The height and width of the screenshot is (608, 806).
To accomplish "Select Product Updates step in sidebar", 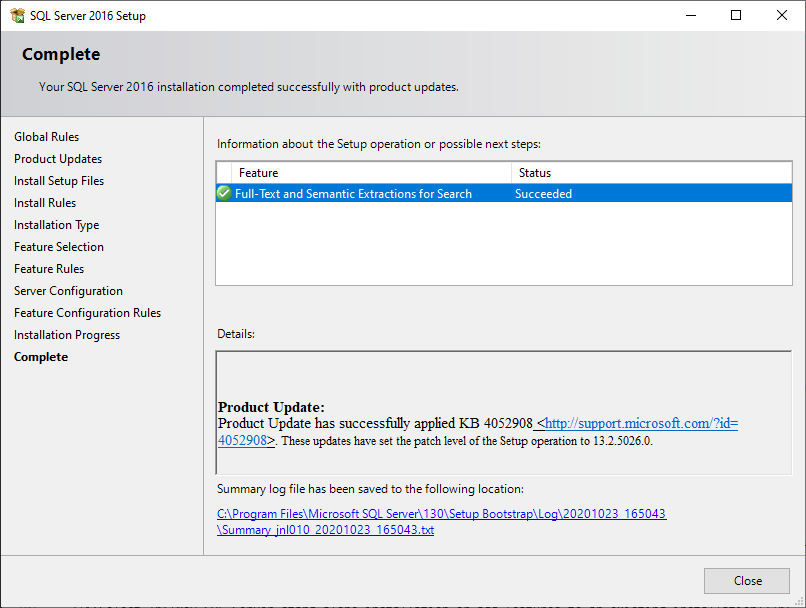I will coord(58,159).
